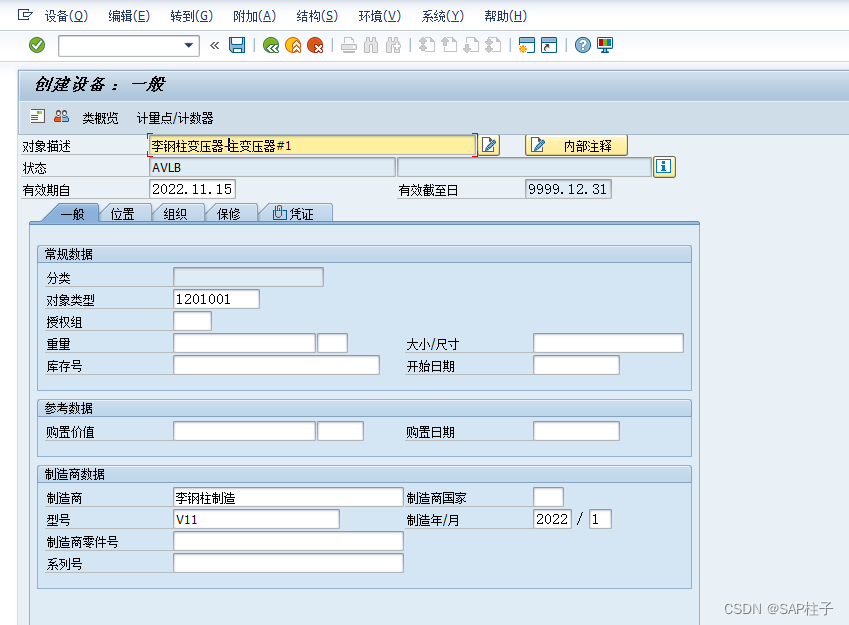Click the Find binoculars icon
Screen dimensions: 849x625
(x=371, y=45)
